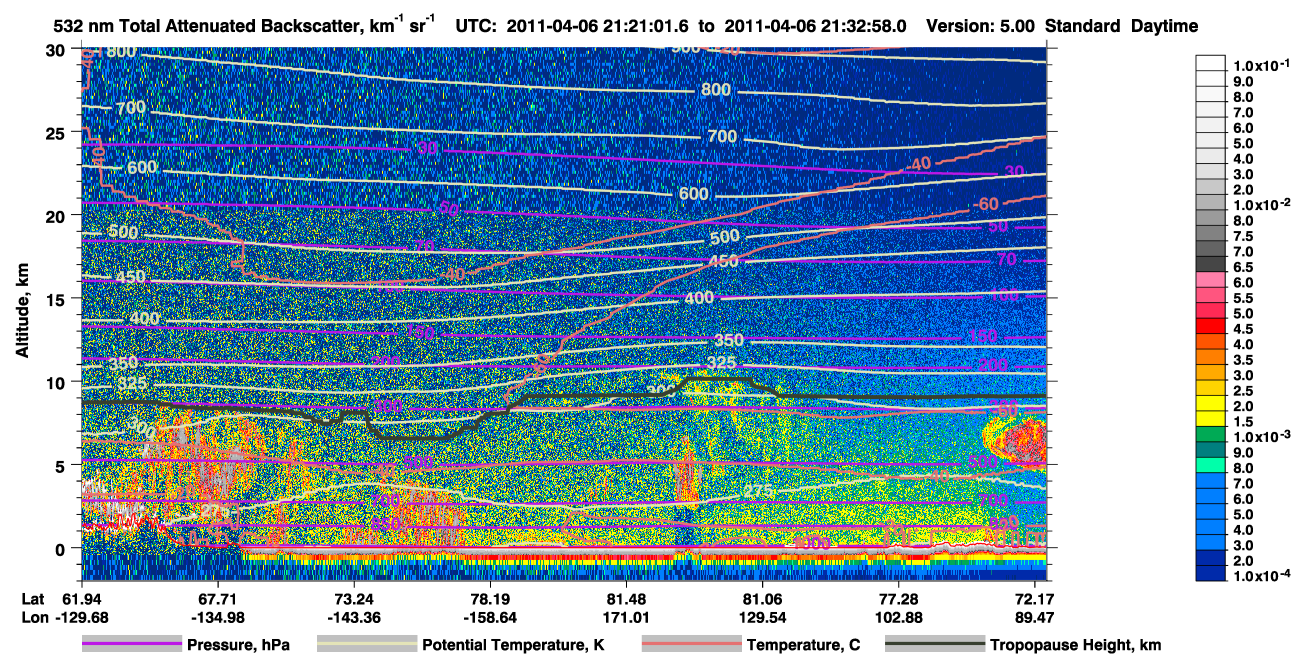
Task: Click longitude value -158.64
Action: point(490,617)
